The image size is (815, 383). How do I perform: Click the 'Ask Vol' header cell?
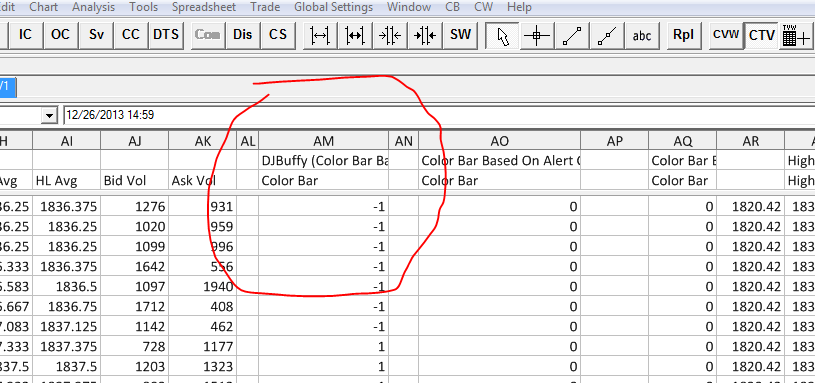203,180
